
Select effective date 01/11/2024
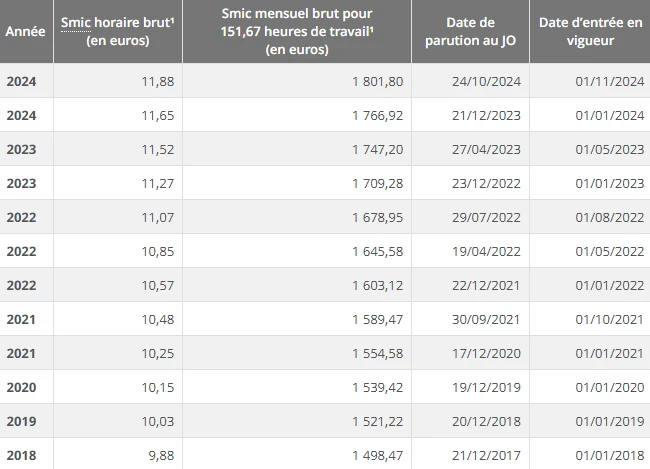(x=609, y=81)
